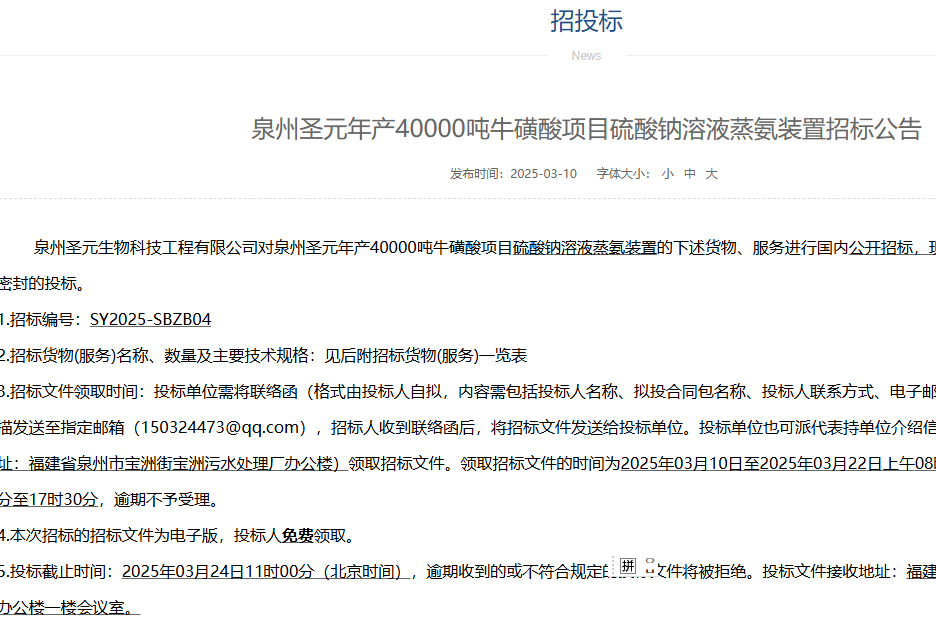The height and width of the screenshot is (631, 936).
Task: Click the text 逾期不予受理
Action: click(162, 500)
